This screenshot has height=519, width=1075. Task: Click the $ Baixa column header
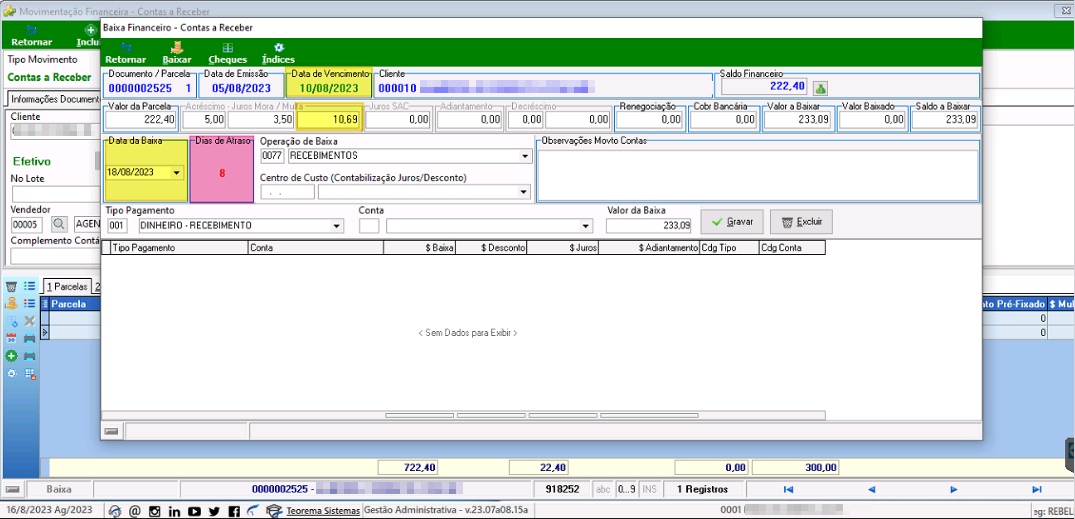pos(420,248)
